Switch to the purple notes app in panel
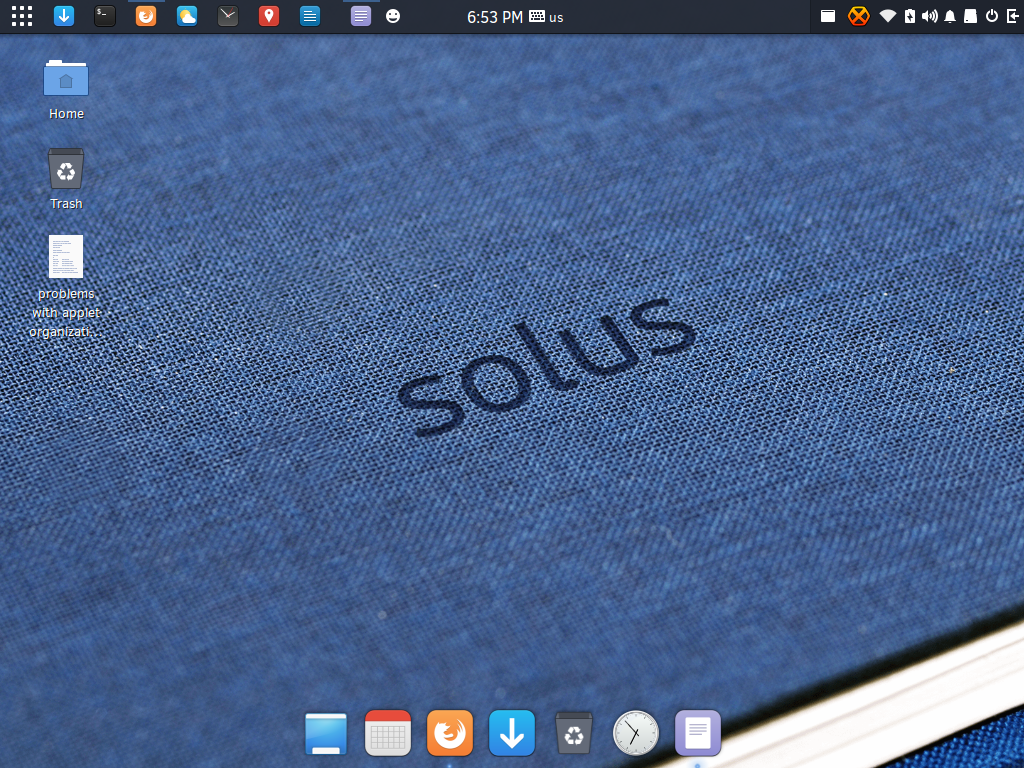The height and width of the screenshot is (768, 1024). tap(360, 16)
